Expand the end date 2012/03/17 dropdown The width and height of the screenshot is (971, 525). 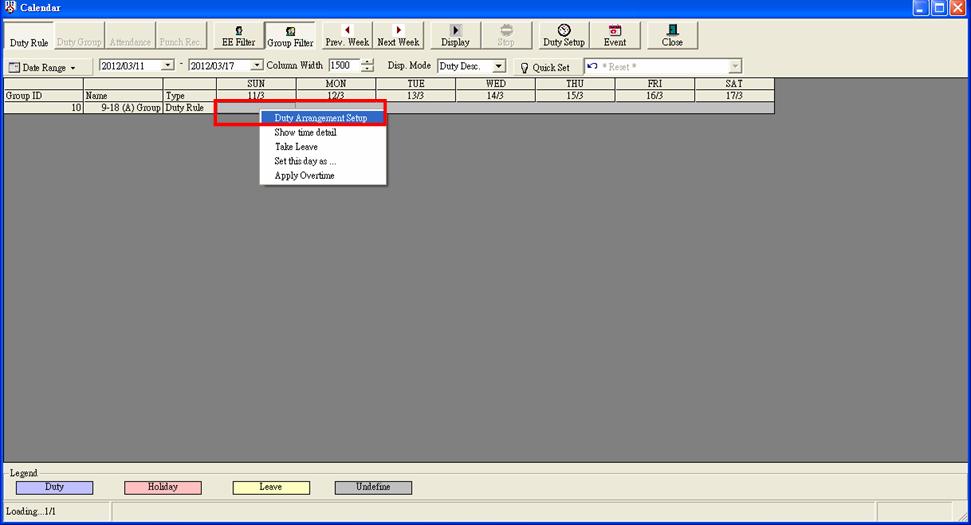(256, 65)
